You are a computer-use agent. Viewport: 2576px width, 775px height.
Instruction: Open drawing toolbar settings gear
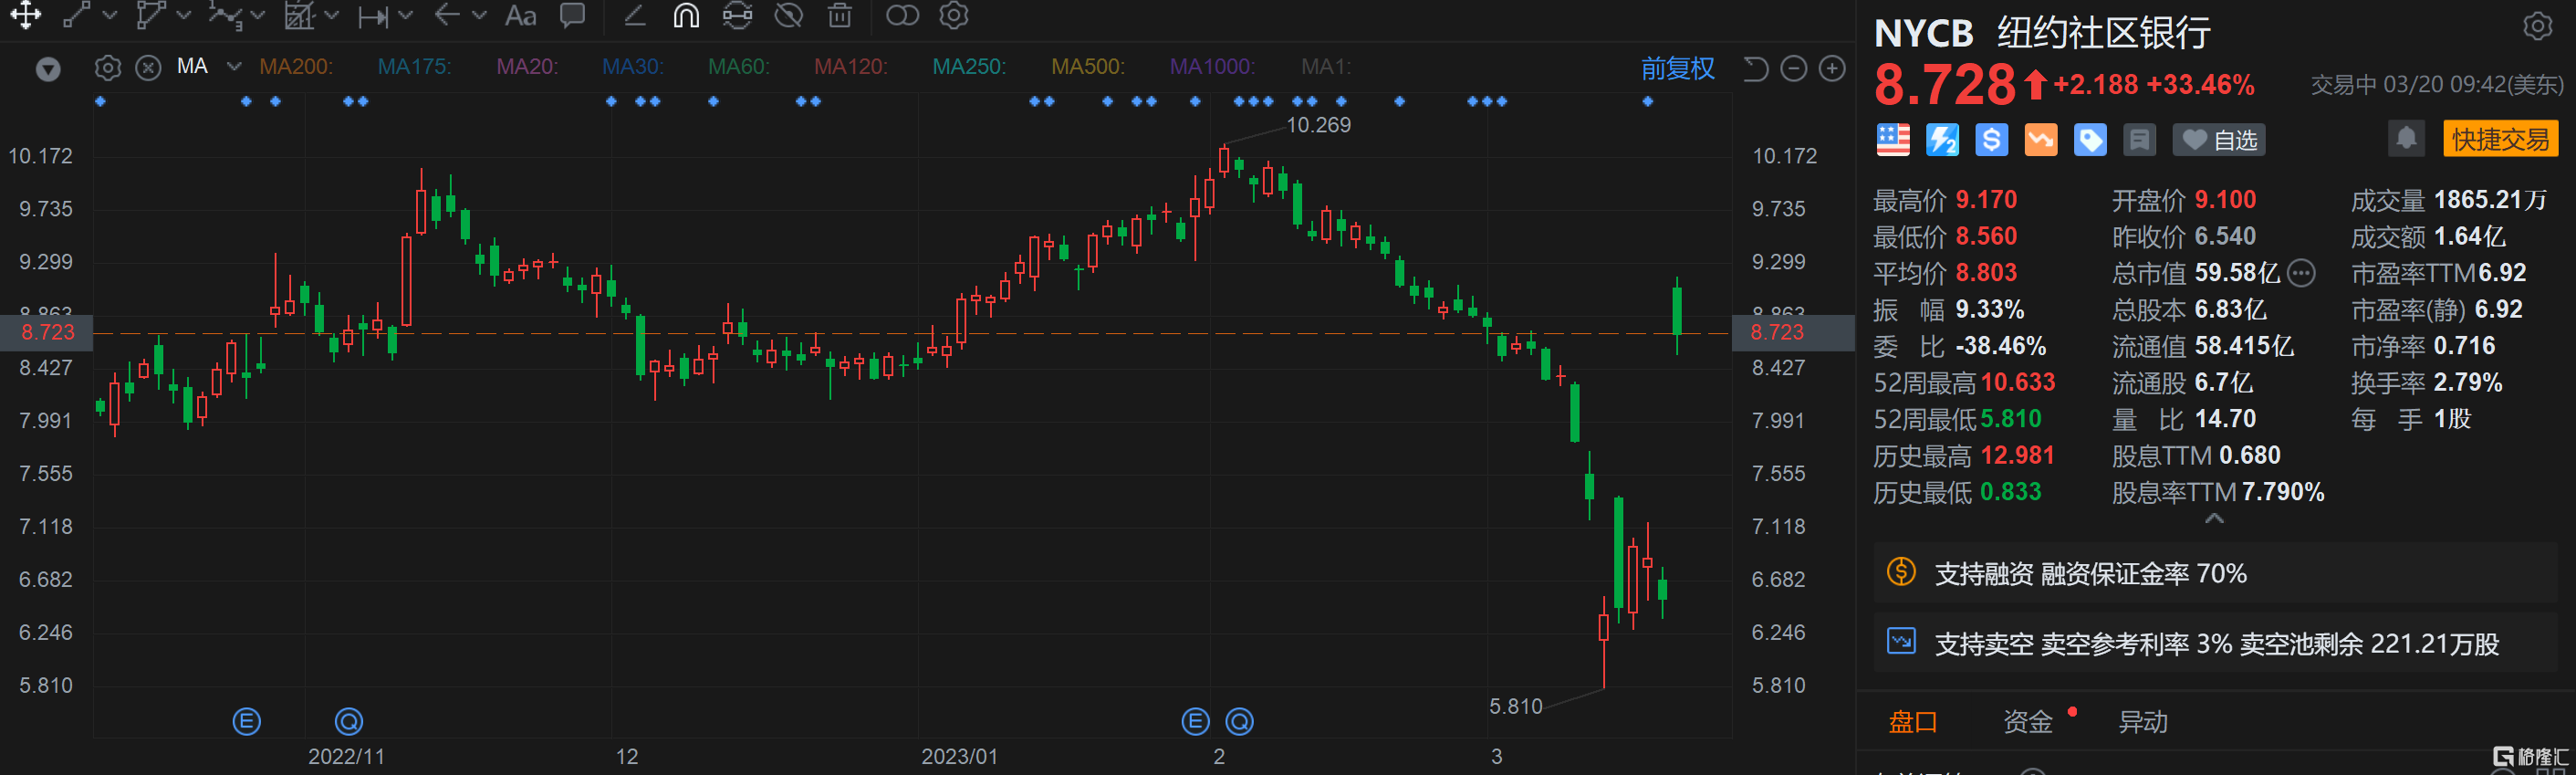(954, 15)
